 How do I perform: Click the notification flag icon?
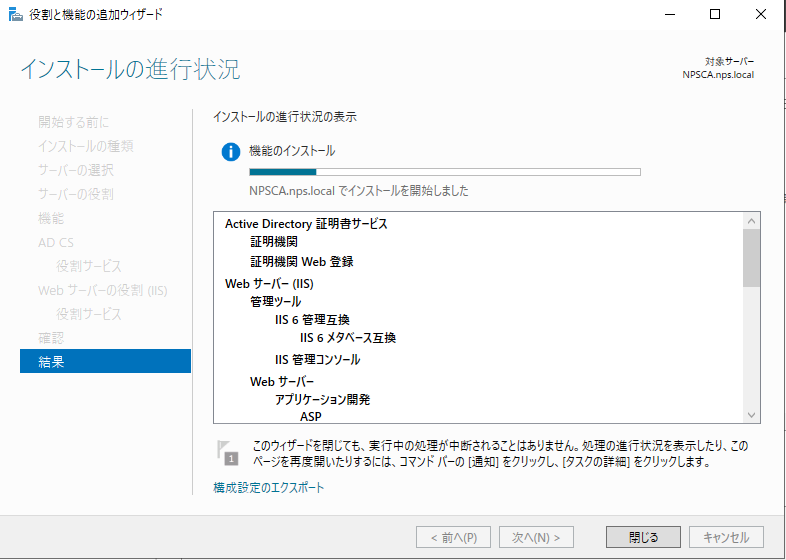click(227, 453)
